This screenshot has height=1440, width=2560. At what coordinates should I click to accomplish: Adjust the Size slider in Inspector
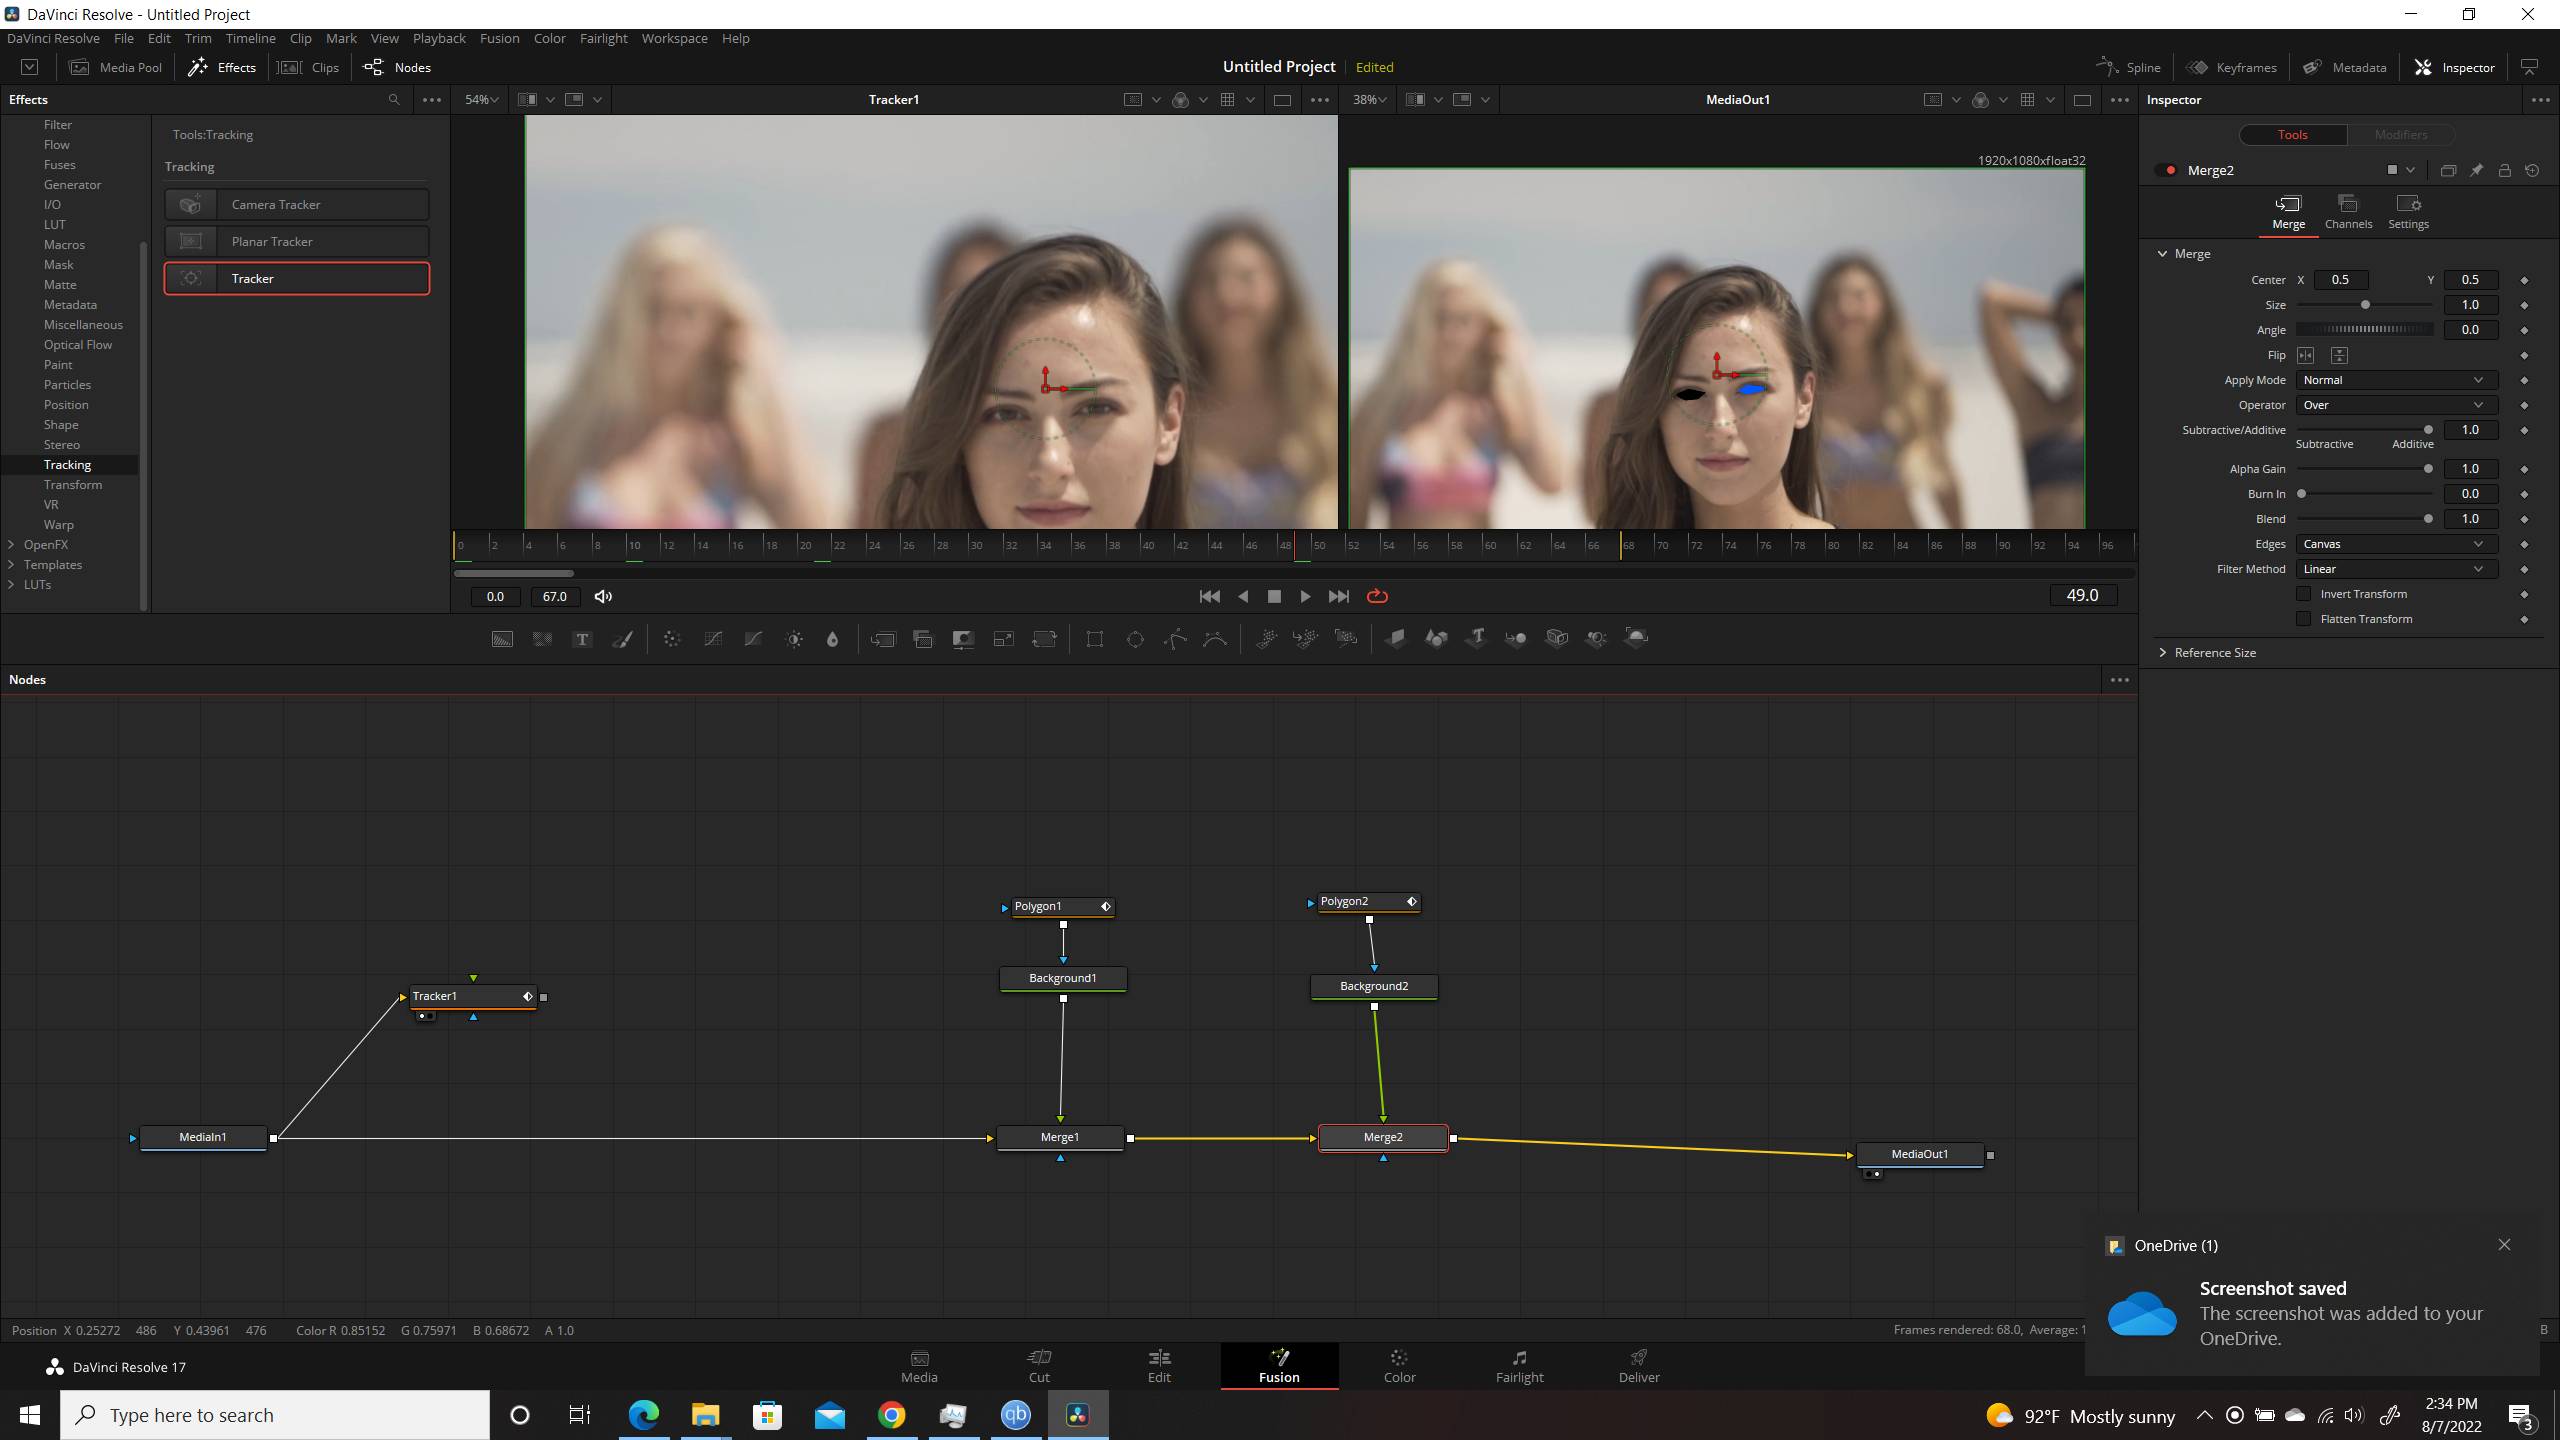(x=2364, y=305)
